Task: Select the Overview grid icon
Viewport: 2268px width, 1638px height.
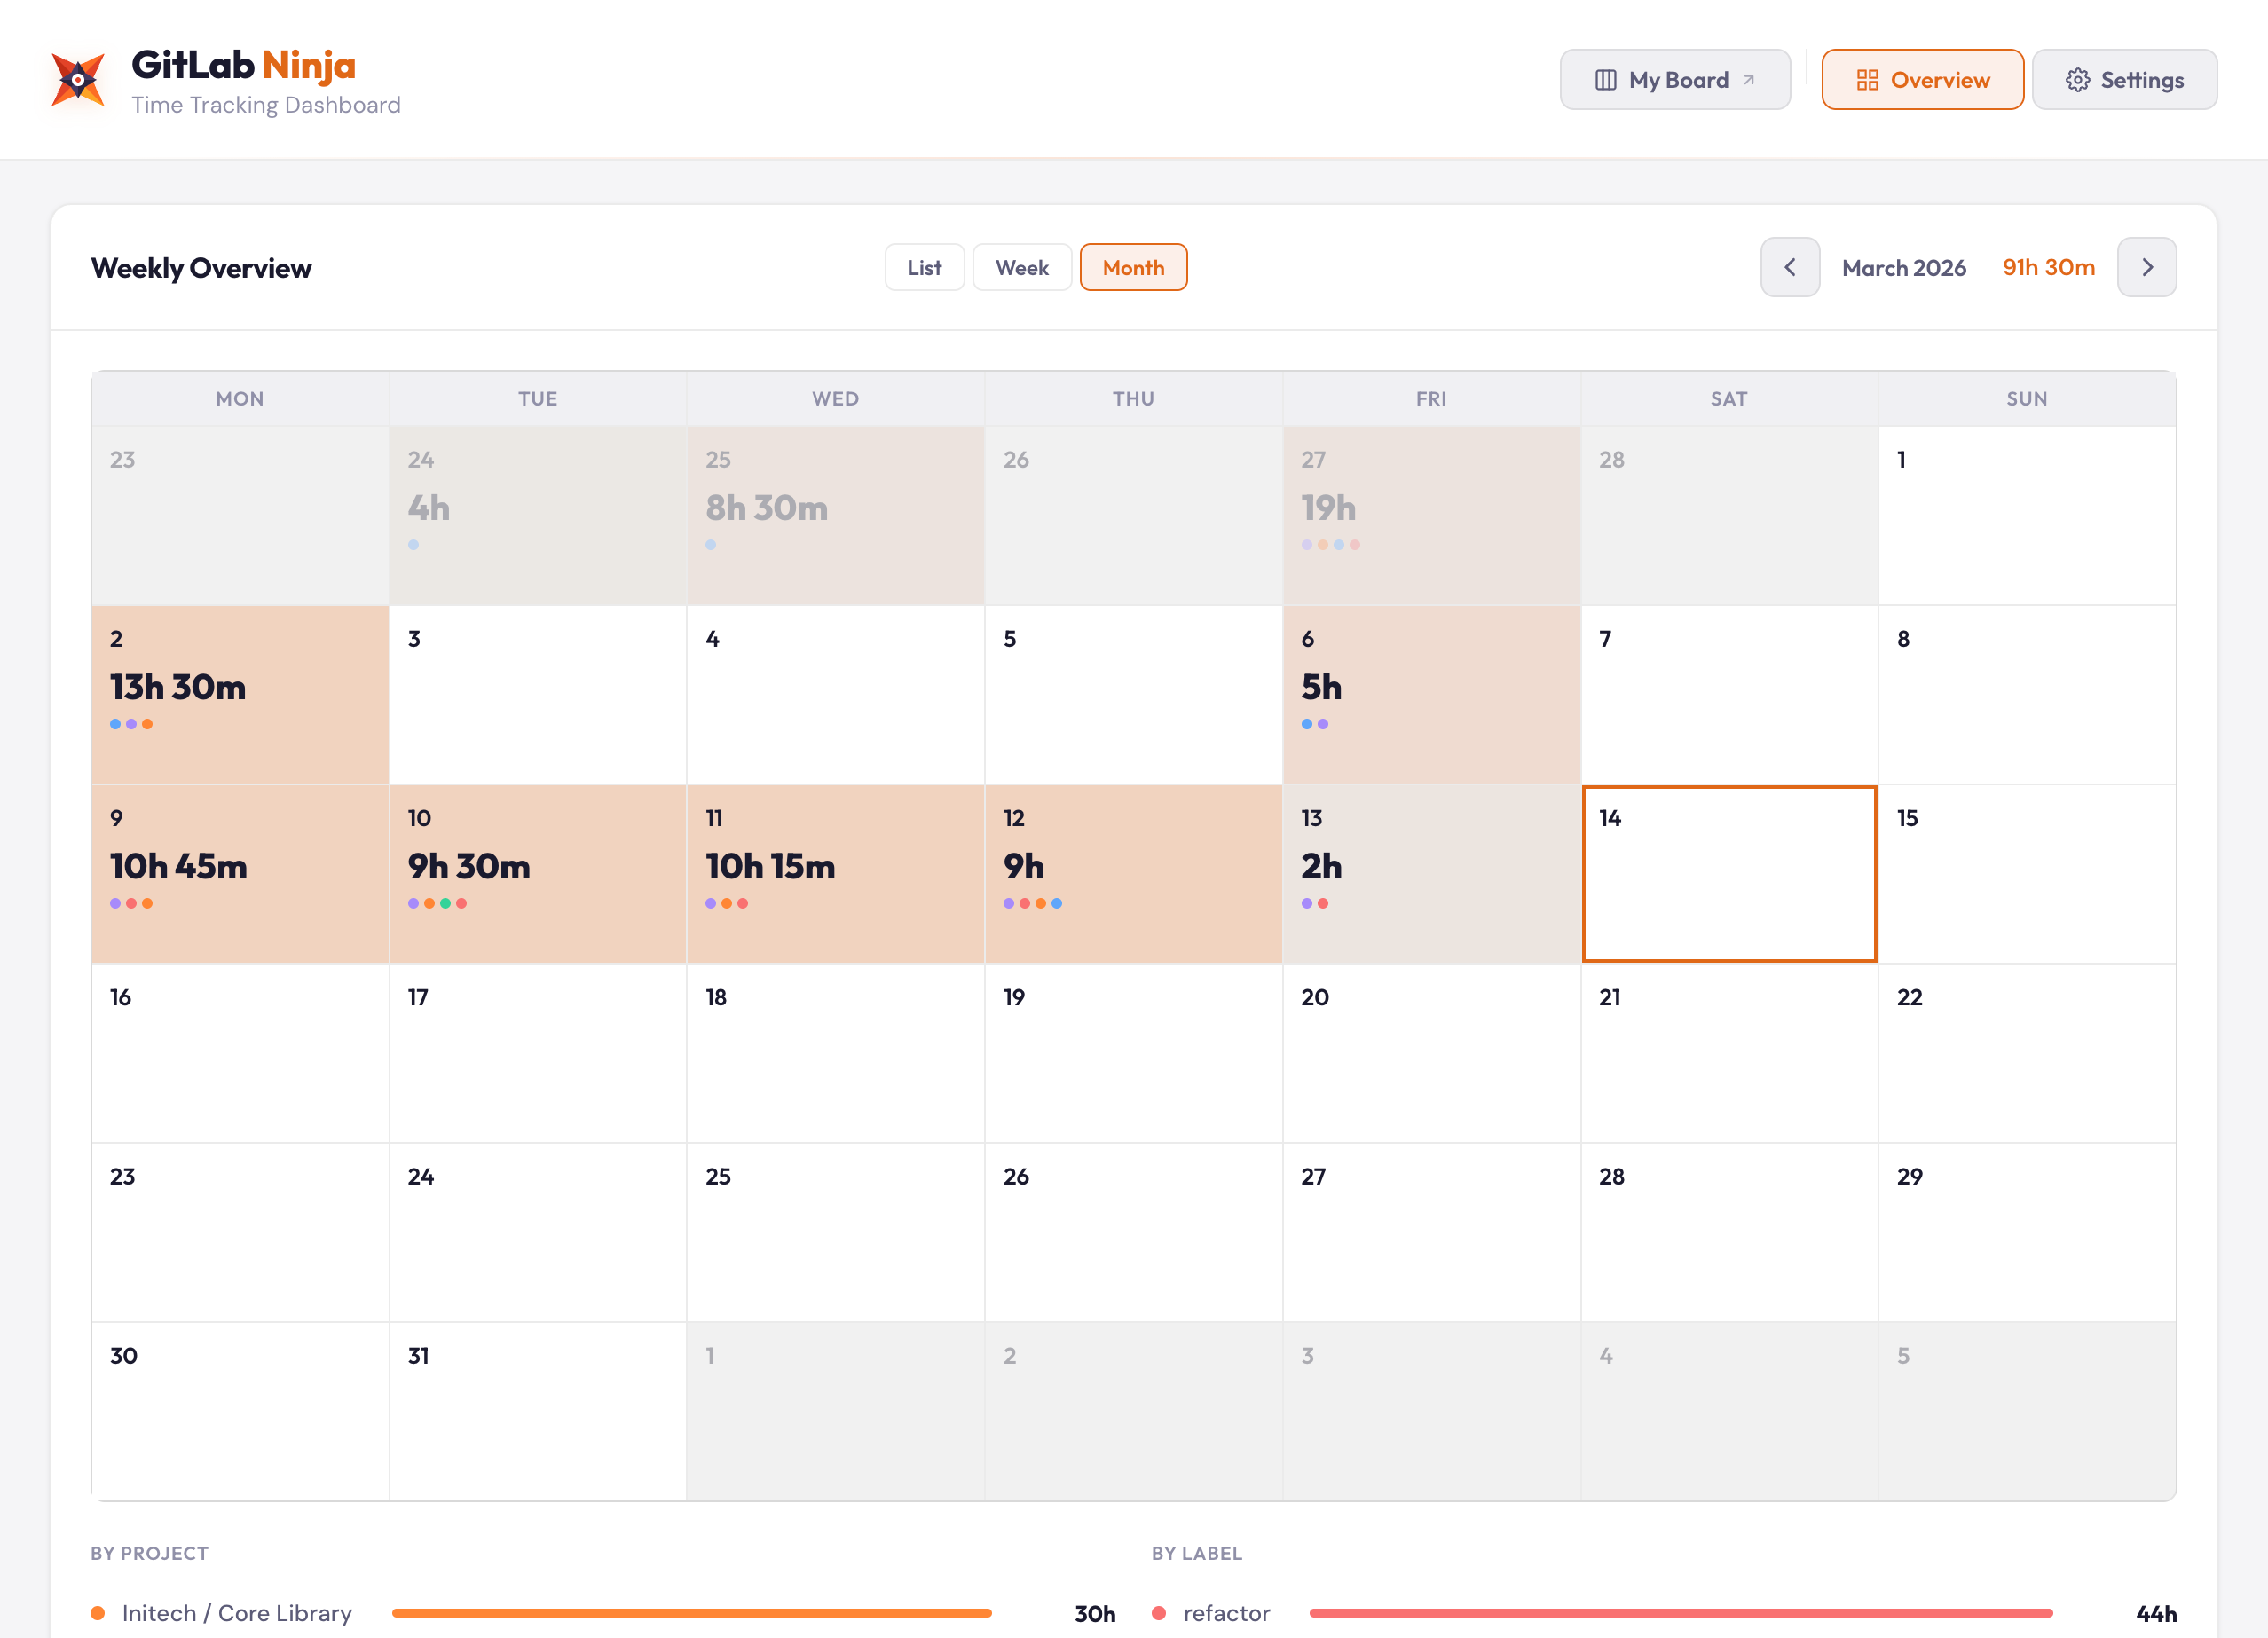Action: tap(1868, 80)
